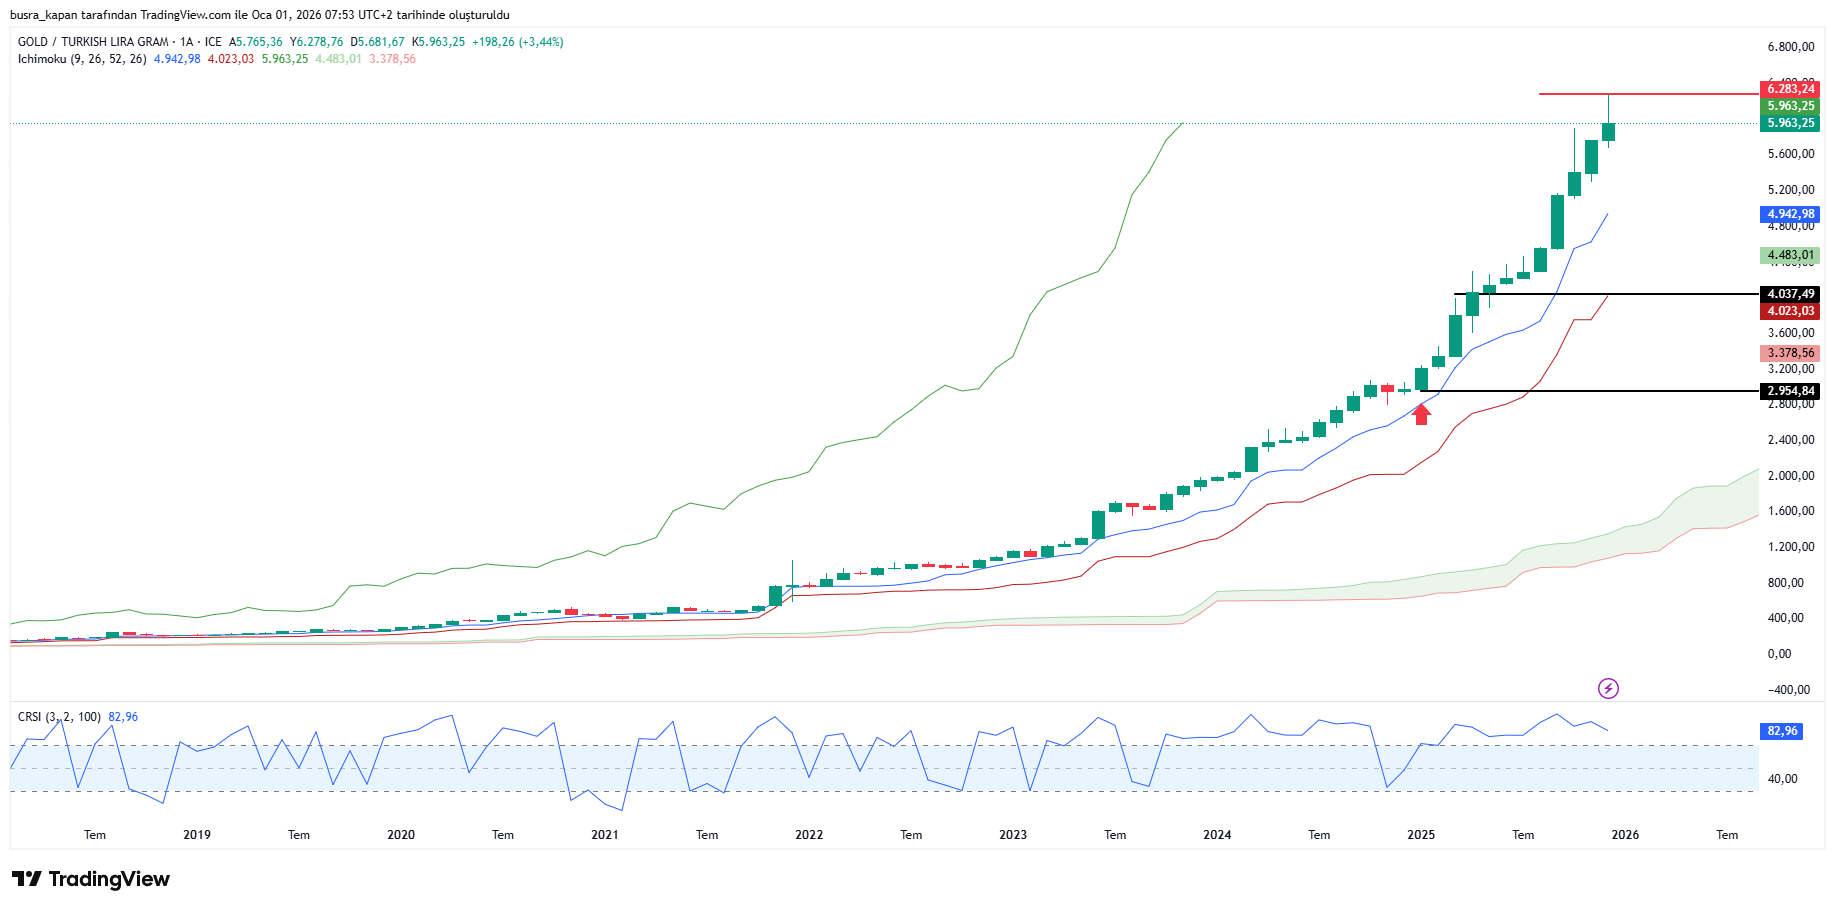
Task: Click the GOLD / TURKISH LIRA GRAM title
Action: [x=93, y=42]
